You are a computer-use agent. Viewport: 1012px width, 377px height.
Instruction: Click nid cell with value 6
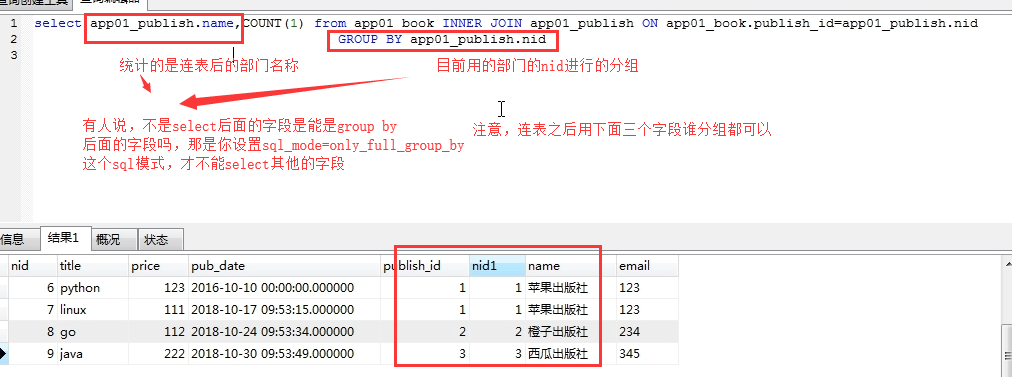[x=33, y=288]
